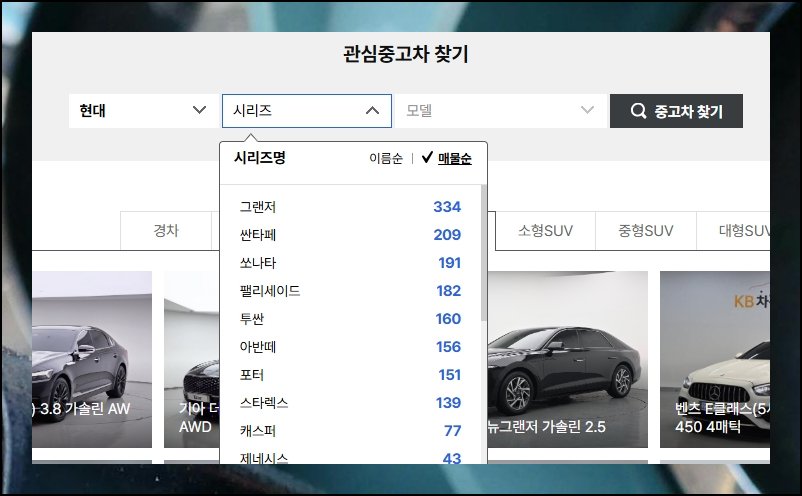Sort series by 이름순
This screenshot has width=802, height=496.
[x=386, y=159]
